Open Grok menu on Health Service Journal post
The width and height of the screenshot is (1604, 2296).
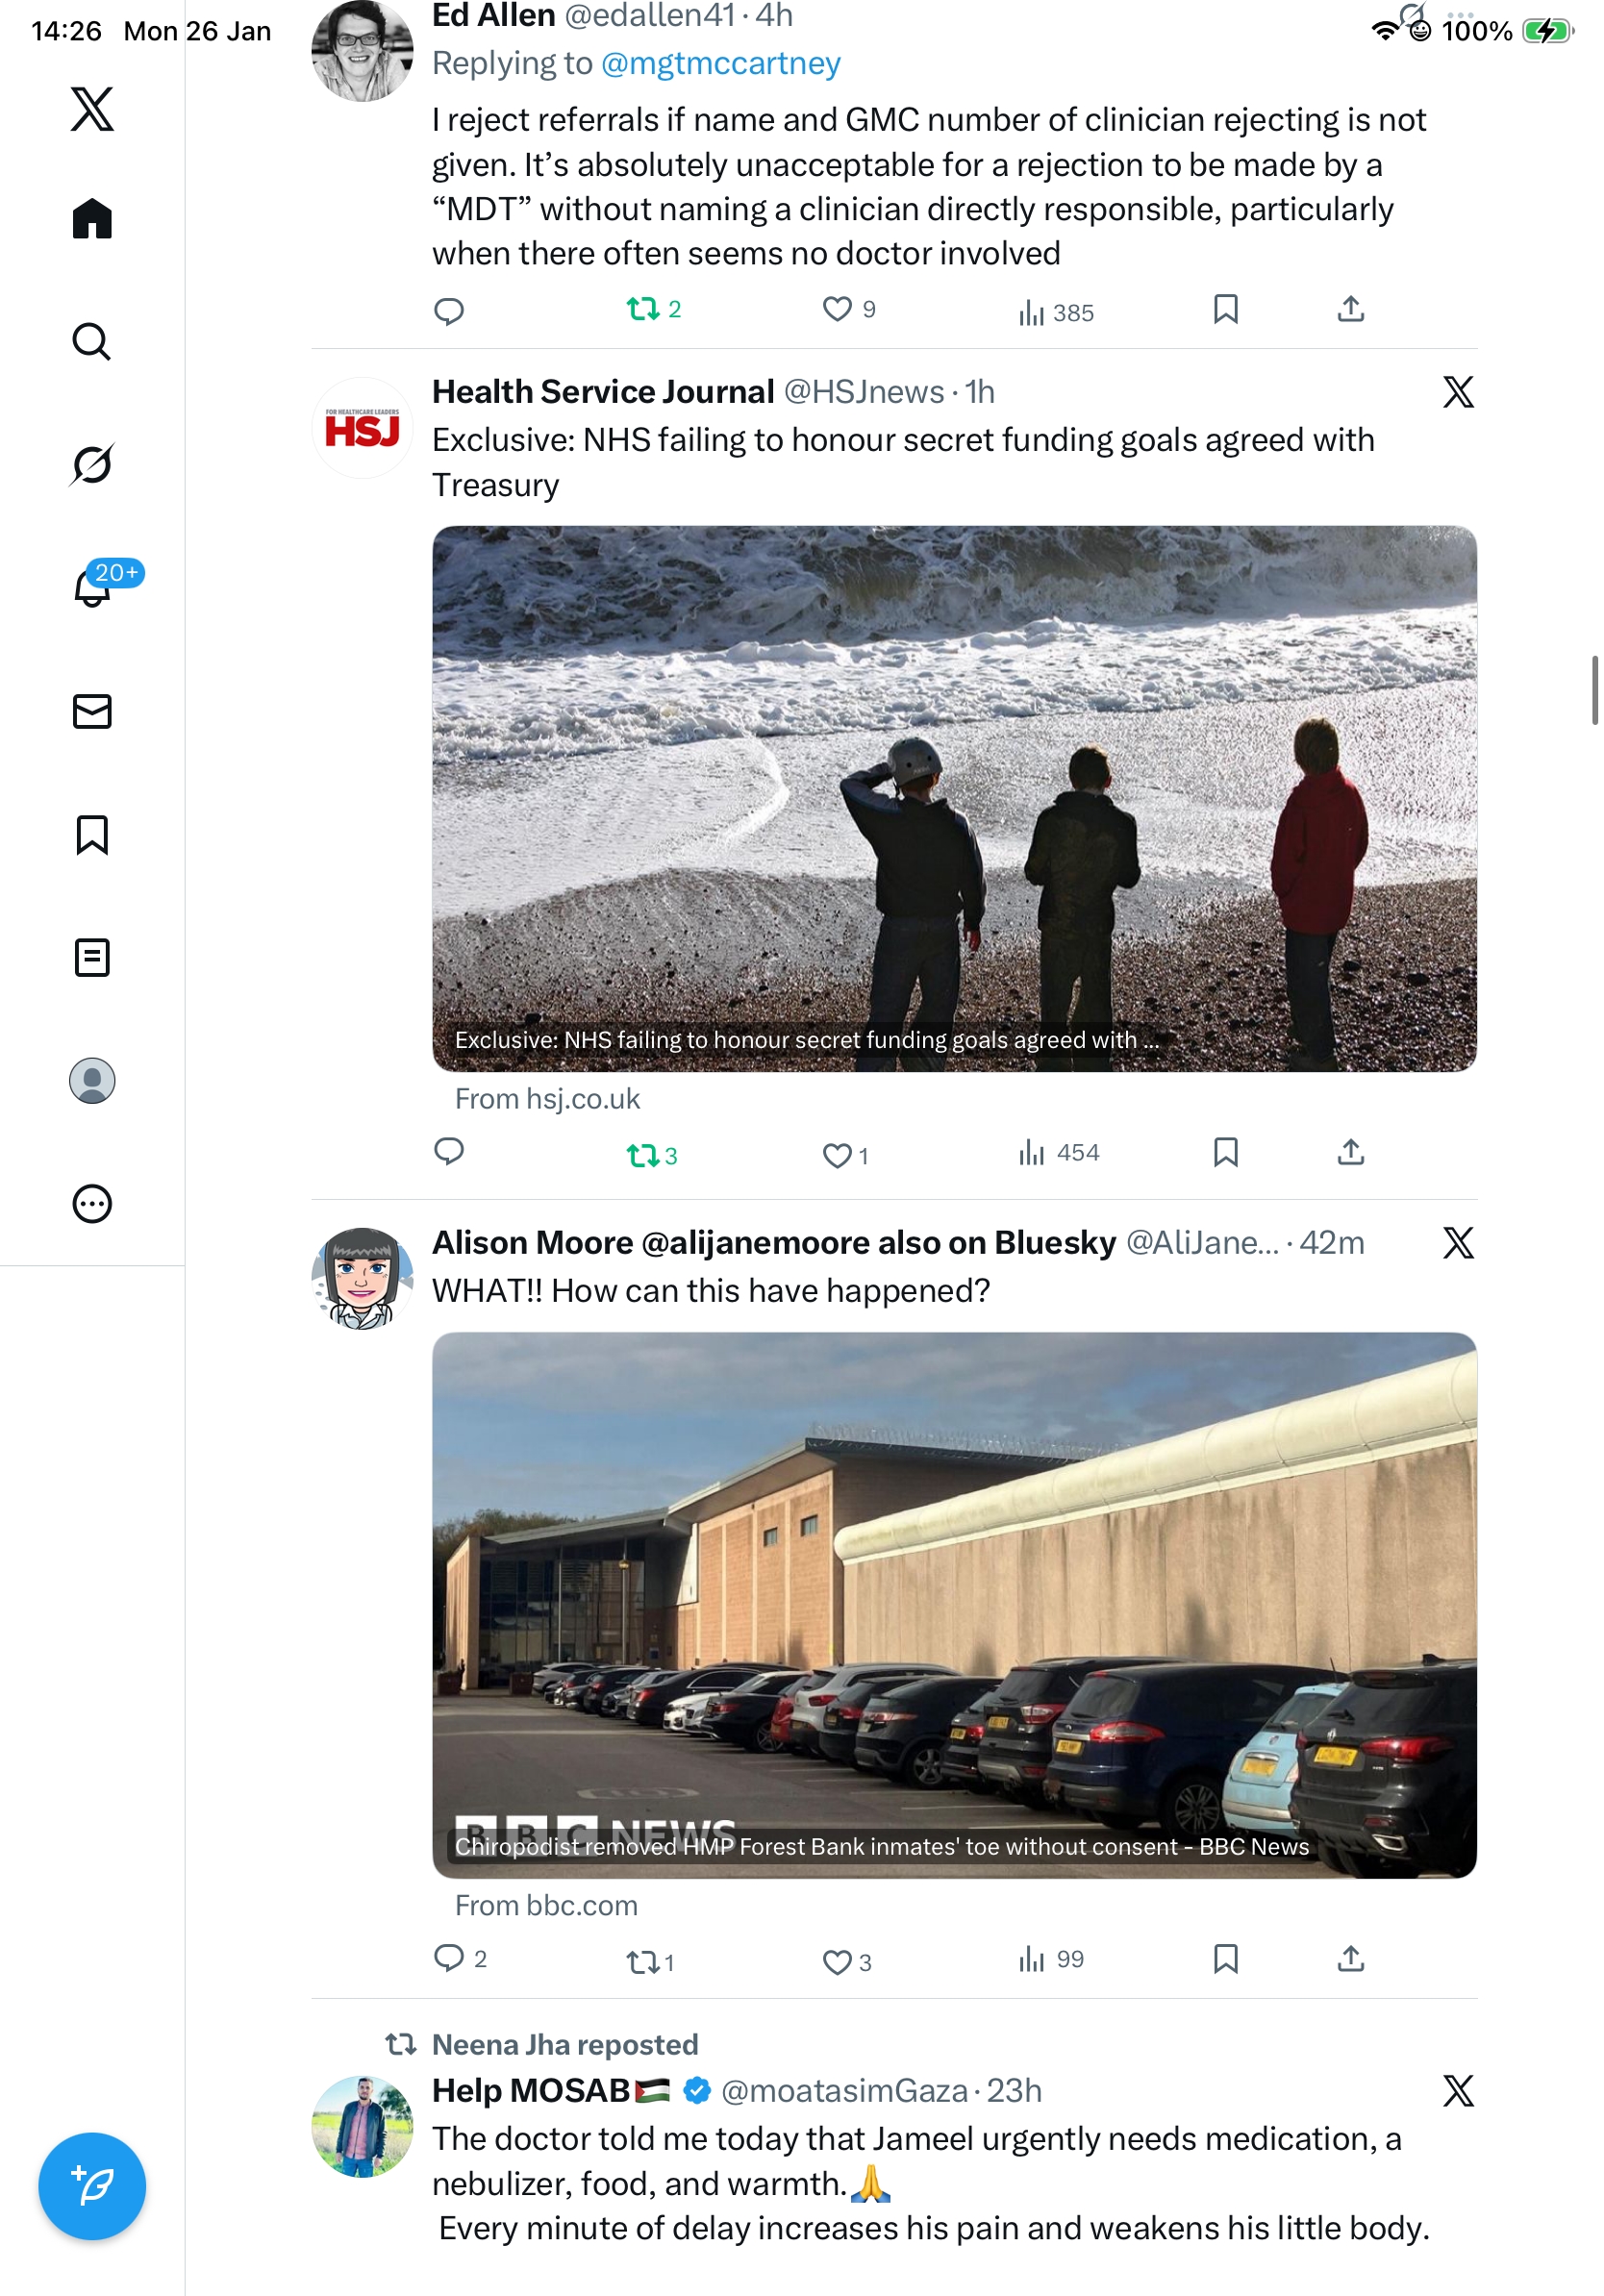[1458, 392]
